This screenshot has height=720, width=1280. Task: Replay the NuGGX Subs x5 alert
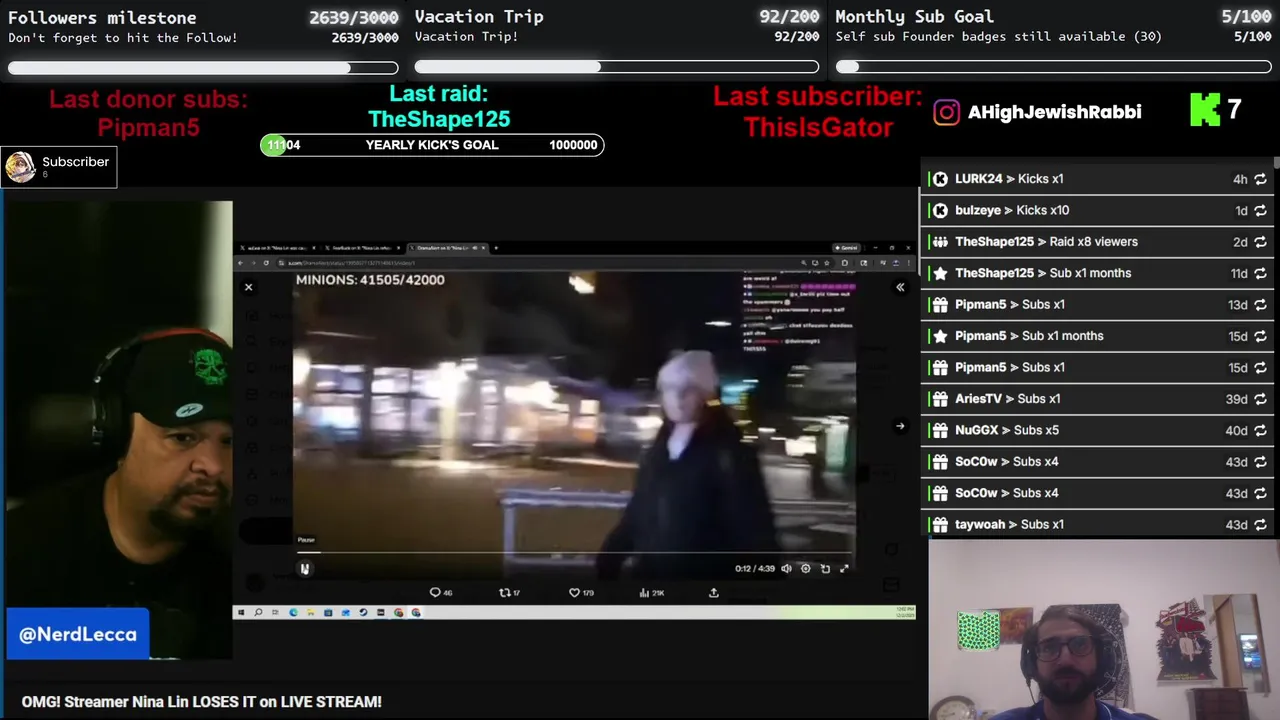1260,431
